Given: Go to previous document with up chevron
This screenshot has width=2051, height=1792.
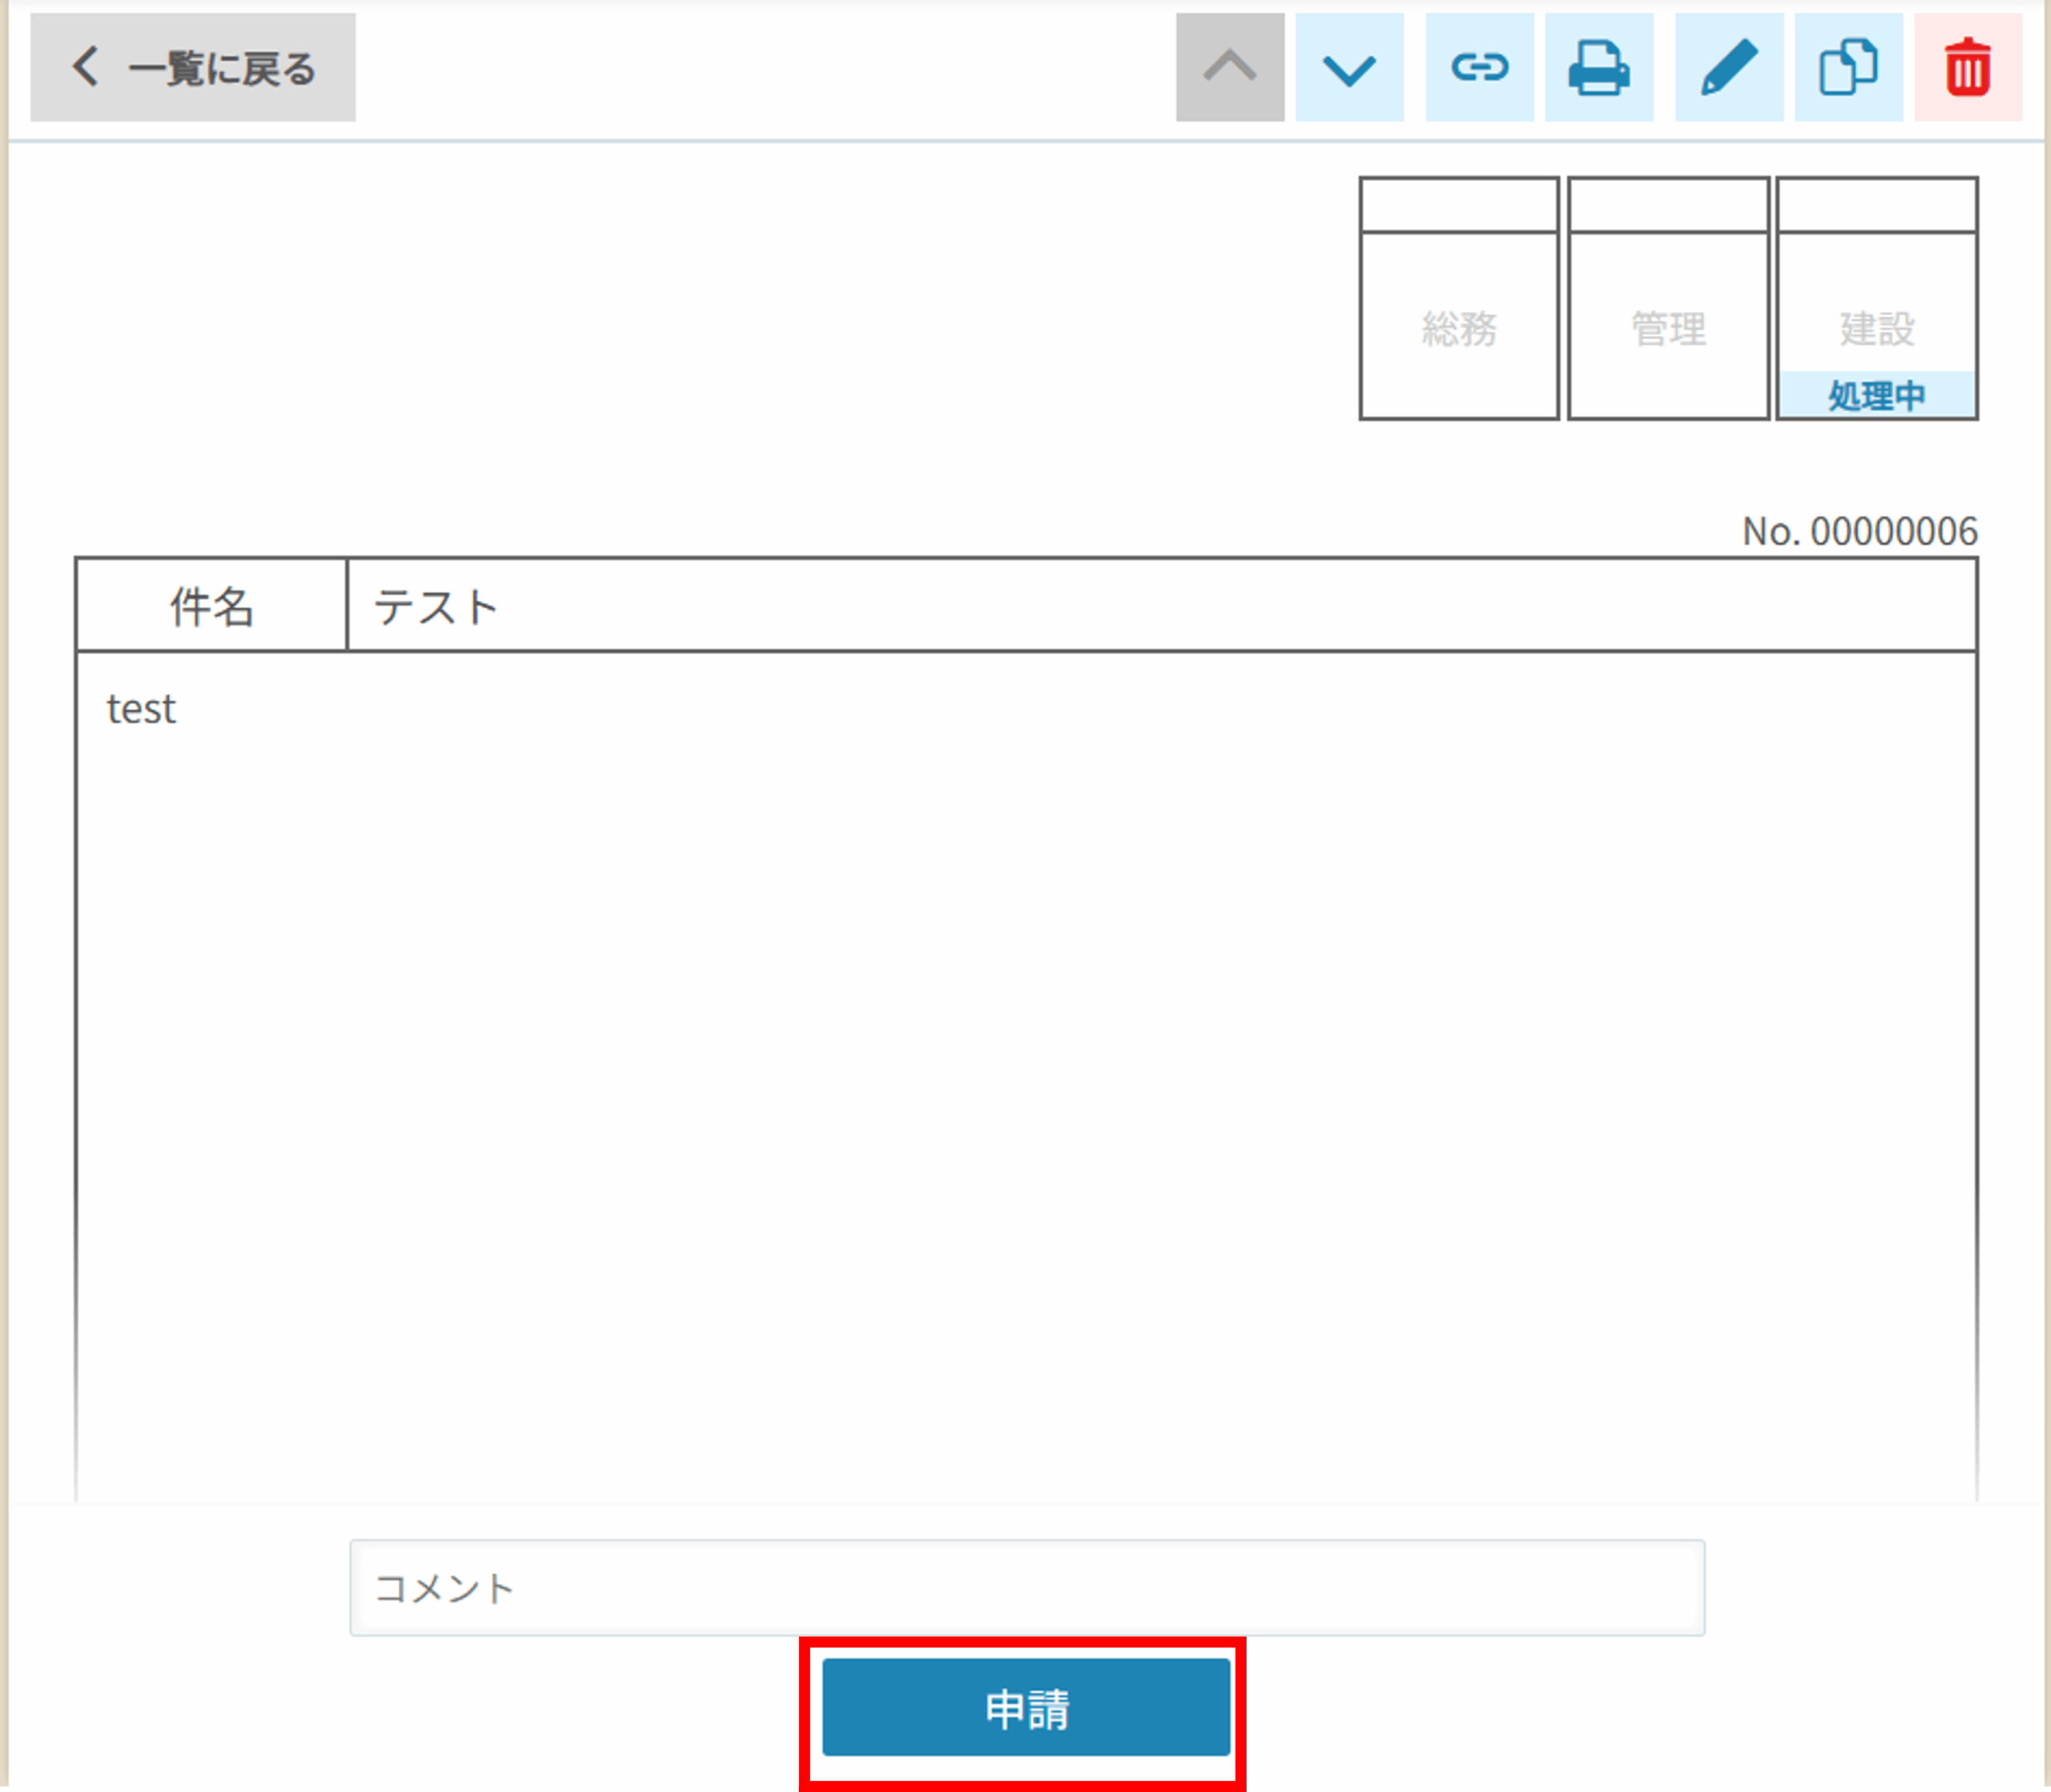Looking at the screenshot, I should click(1229, 68).
